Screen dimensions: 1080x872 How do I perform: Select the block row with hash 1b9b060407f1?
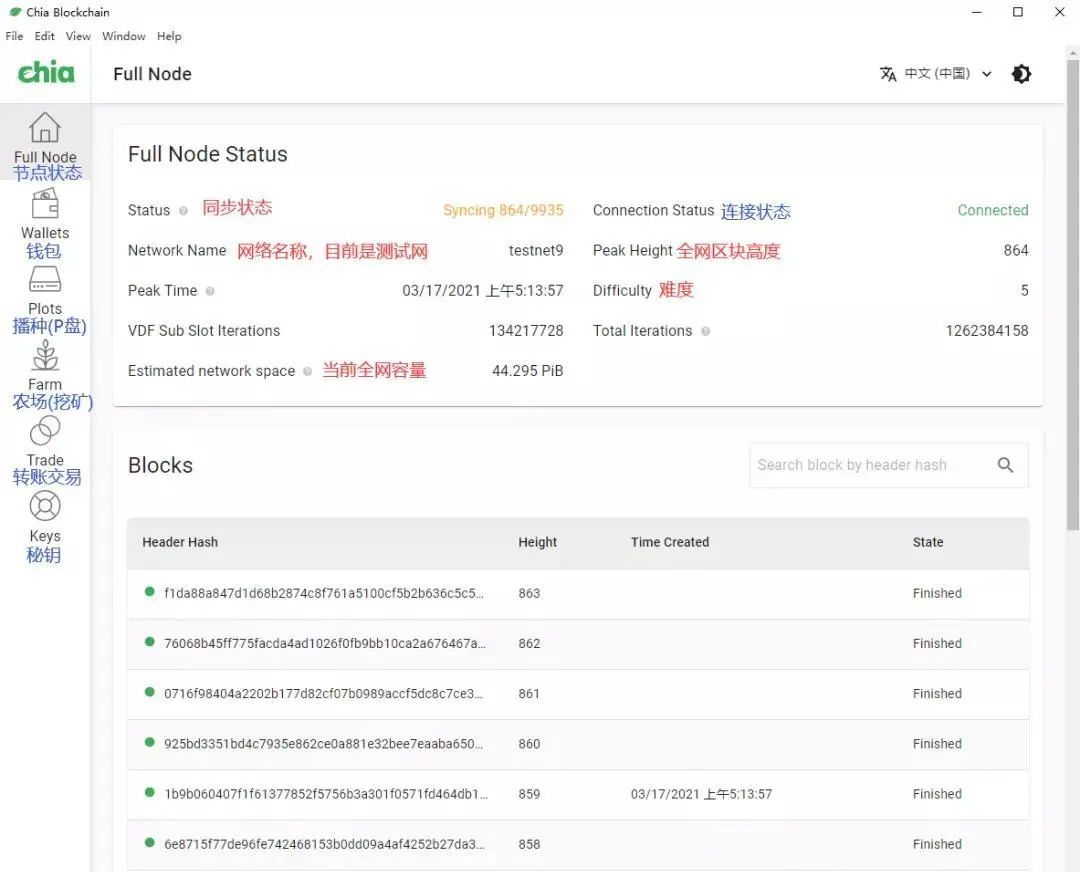click(578, 794)
